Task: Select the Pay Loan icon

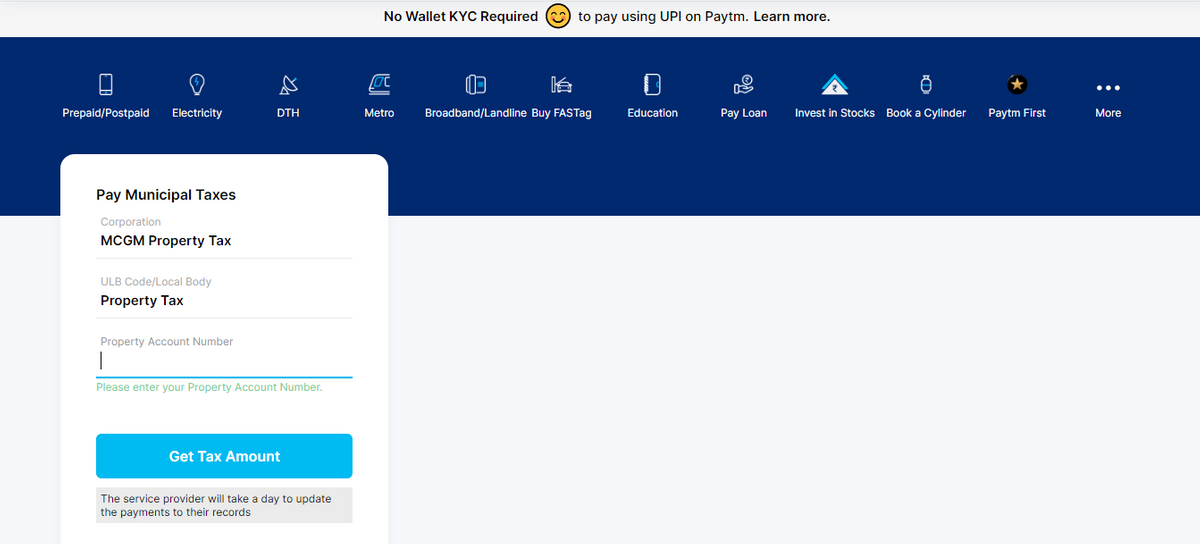Action: click(x=743, y=84)
